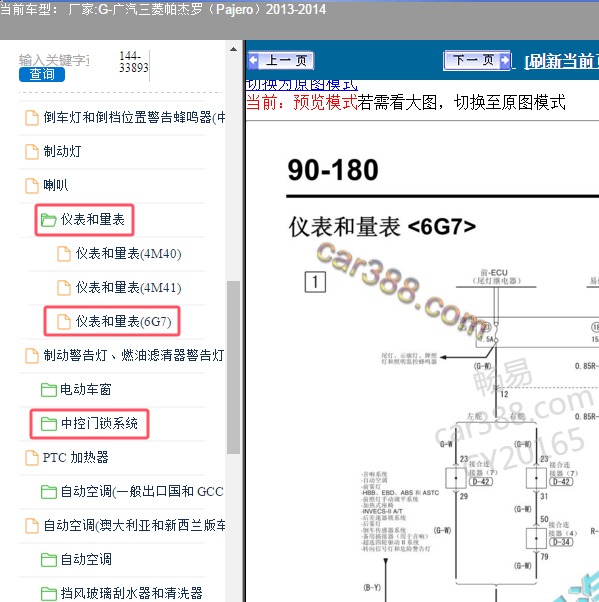Viewport: 599px width, 602px height.
Task: Open 仪表和量表(4M41) document
Action: [x=128, y=288]
